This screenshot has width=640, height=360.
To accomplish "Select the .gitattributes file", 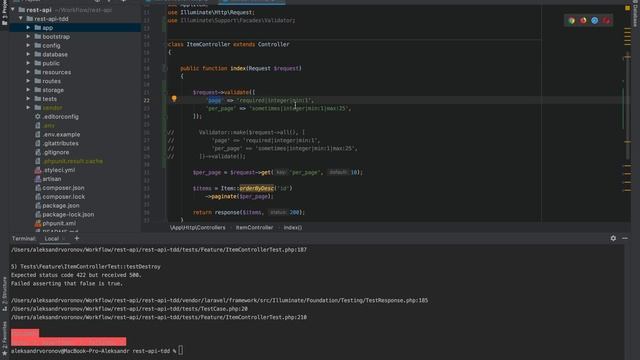I will pos(60,144).
